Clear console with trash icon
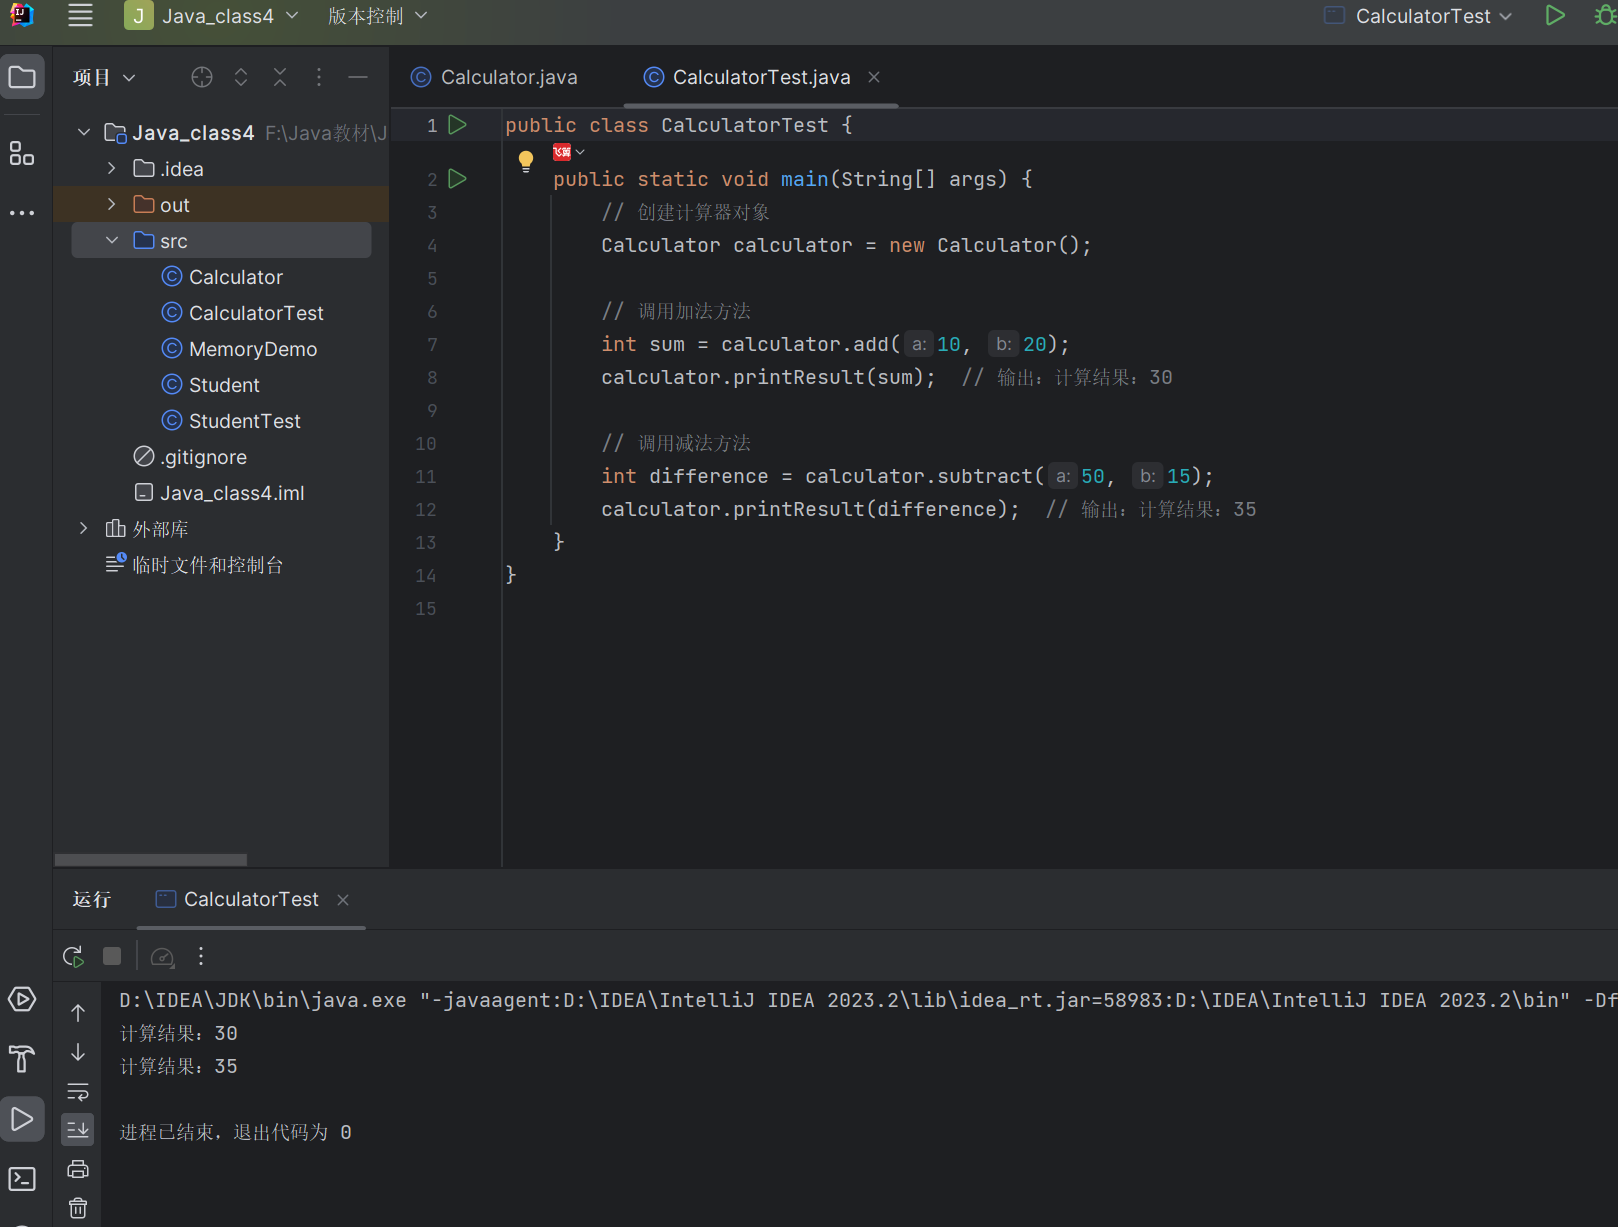Image resolution: width=1618 pixels, height=1227 pixels. 78,1208
